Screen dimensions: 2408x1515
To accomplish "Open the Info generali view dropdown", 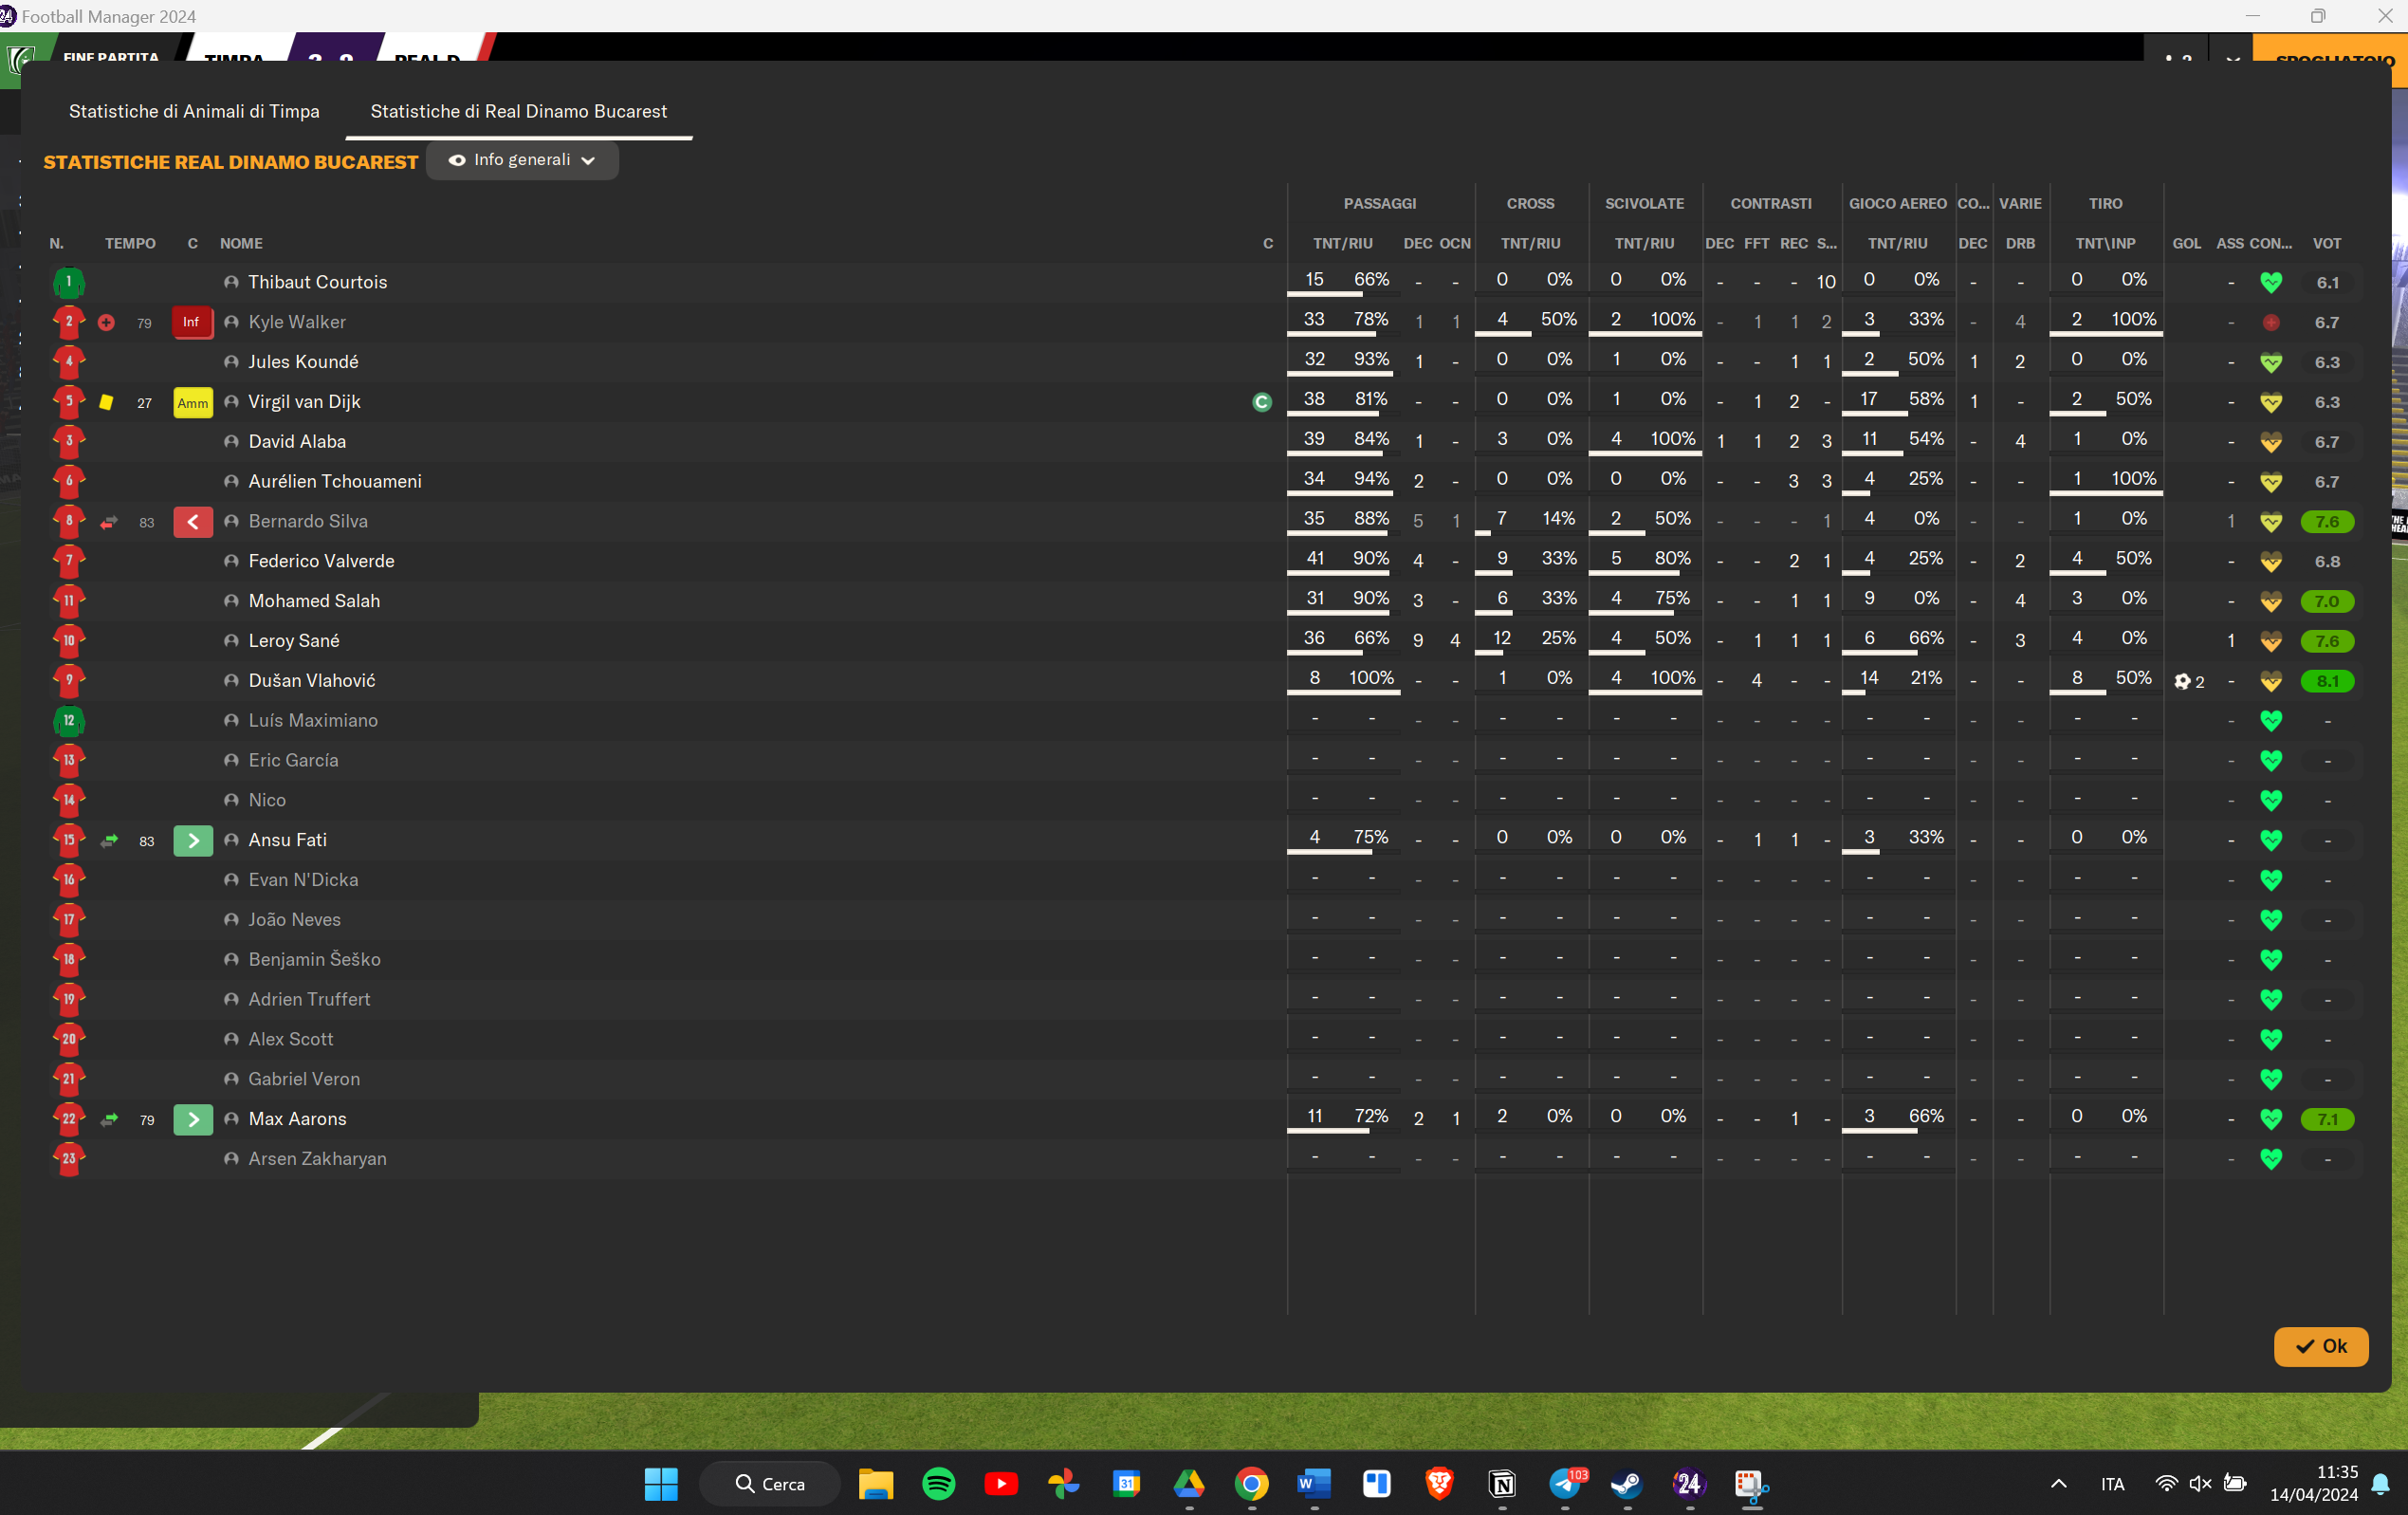I will [522, 160].
